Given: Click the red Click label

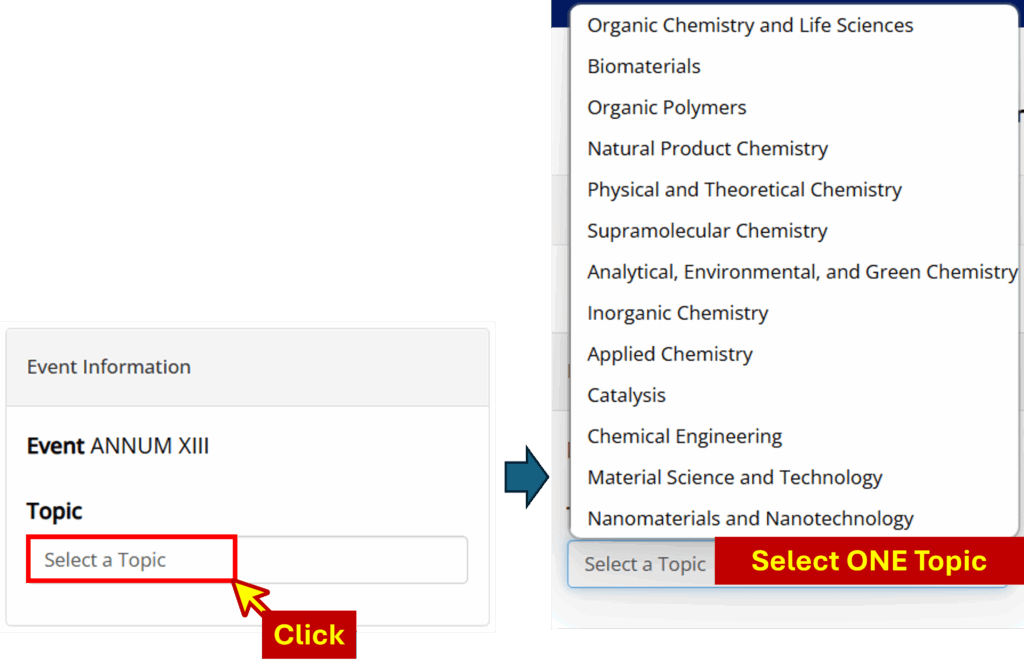Looking at the screenshot, I should tap(309, 635).
